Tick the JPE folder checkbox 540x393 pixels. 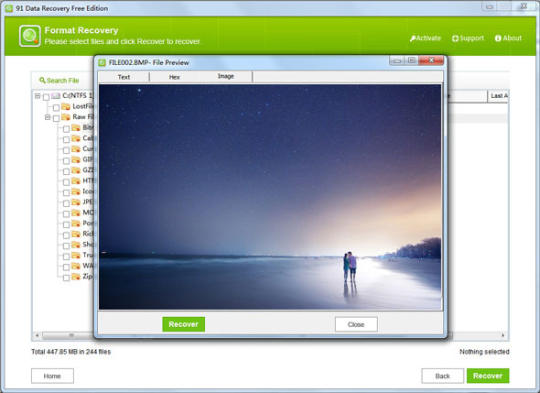point(66,204)
